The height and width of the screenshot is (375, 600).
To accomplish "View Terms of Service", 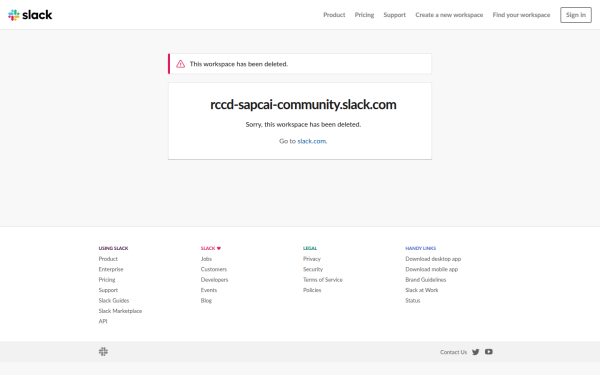I will click(323, 280).
